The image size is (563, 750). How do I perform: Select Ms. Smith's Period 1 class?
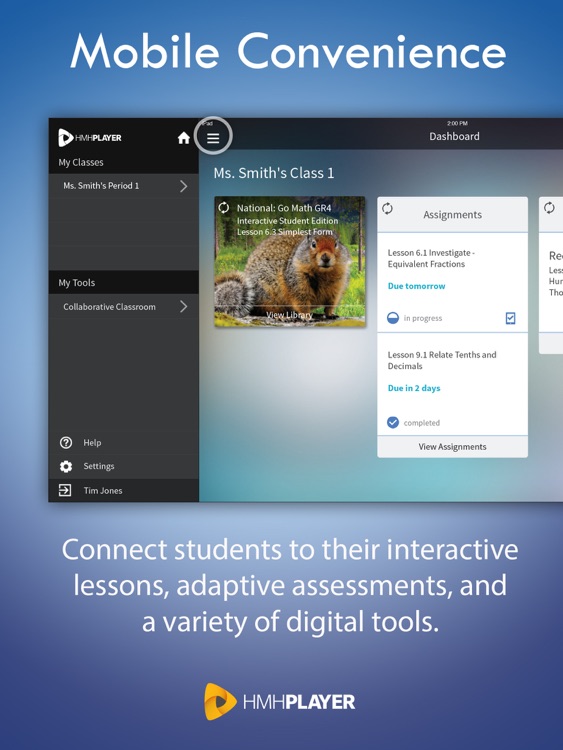pos(124,186)
